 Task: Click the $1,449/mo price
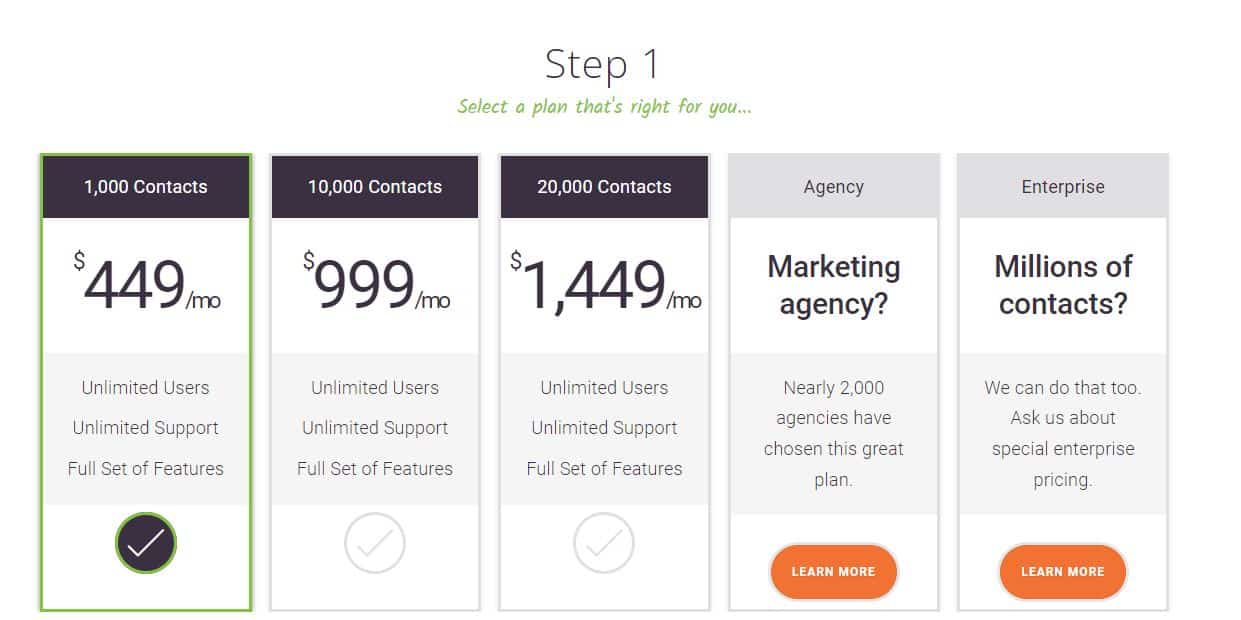[x=604, y=285]
